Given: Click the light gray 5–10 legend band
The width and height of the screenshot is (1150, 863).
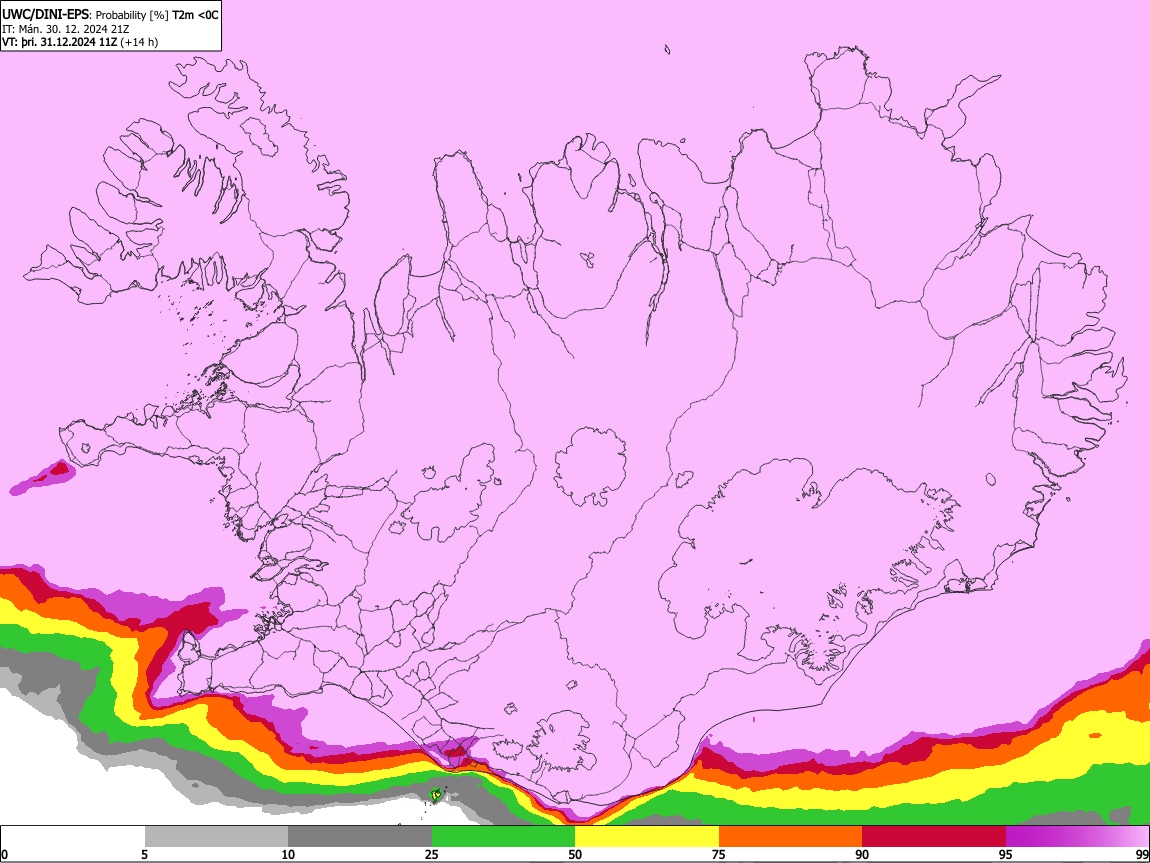Looking at the screenshot, I should pyautogui.click(x=216, y=837).
